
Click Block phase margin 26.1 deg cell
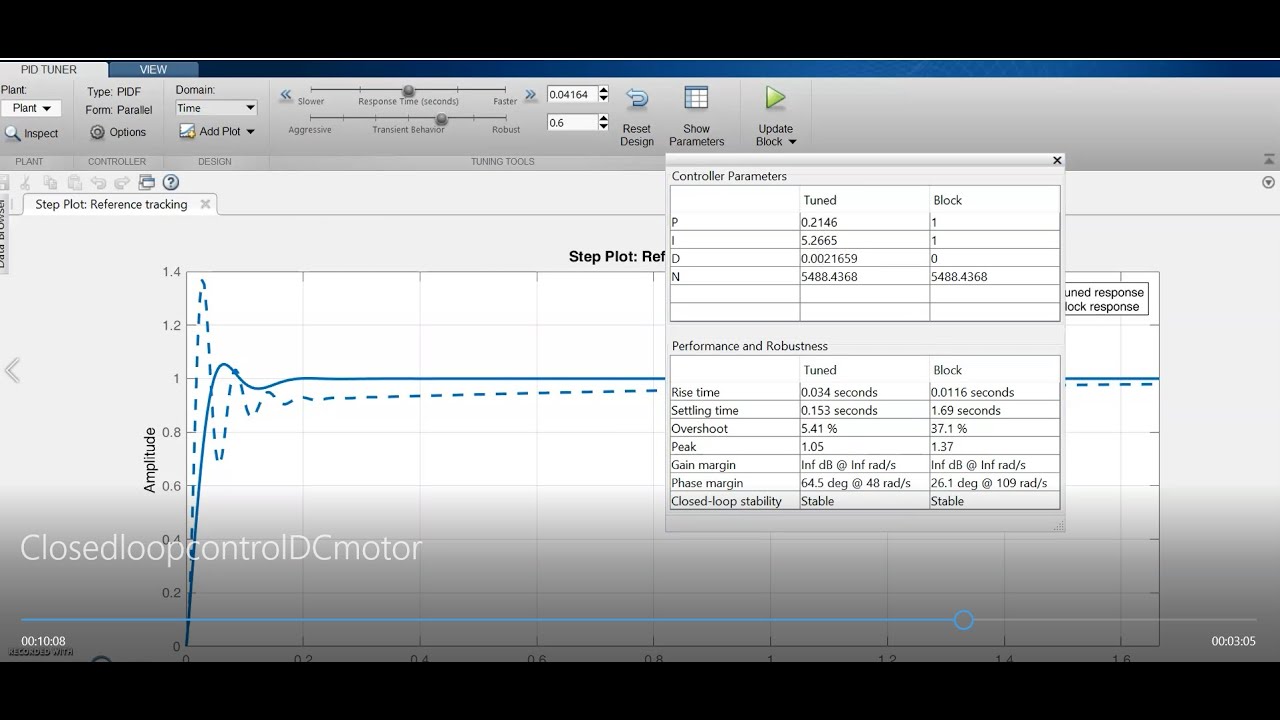point(994,482)
